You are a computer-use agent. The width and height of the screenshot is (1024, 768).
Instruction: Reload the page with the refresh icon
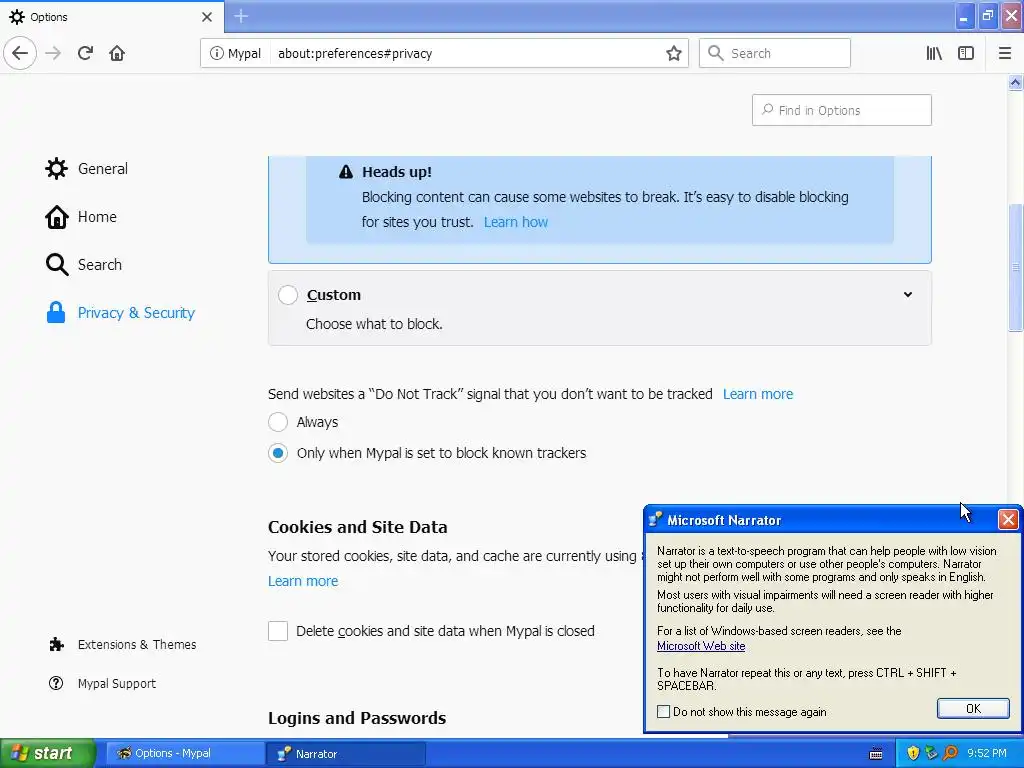85,53
